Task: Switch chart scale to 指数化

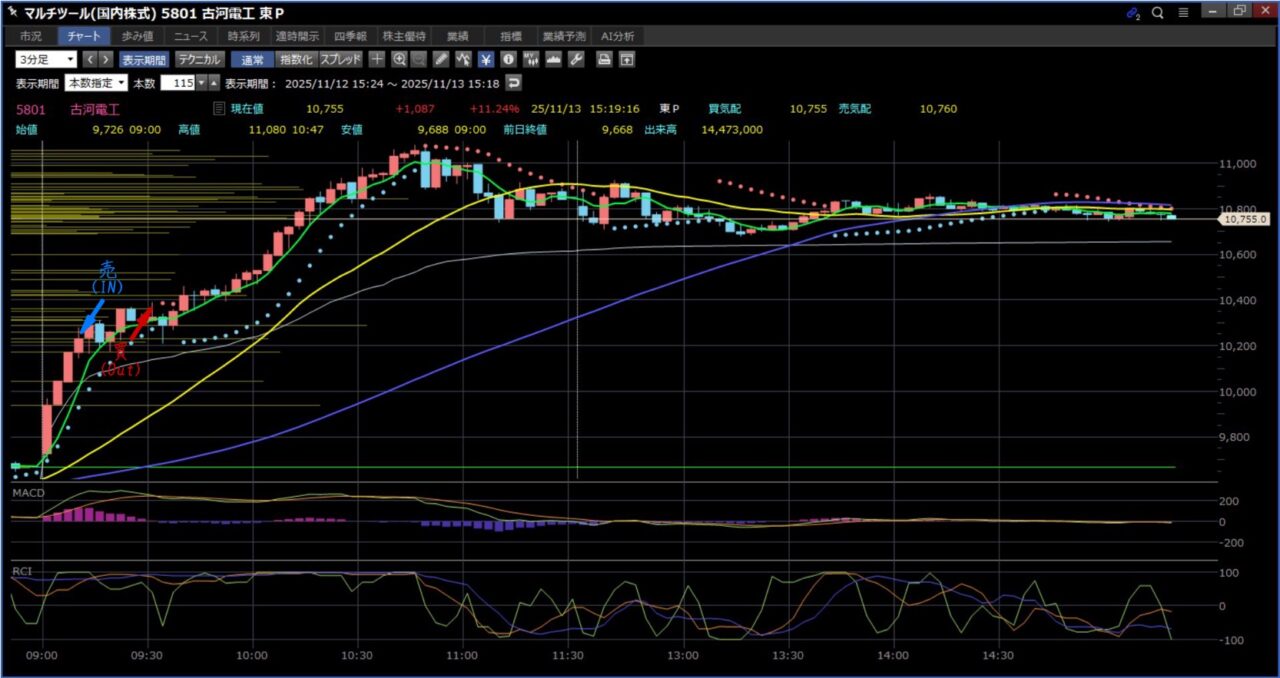Action: (x=295, y=59)
